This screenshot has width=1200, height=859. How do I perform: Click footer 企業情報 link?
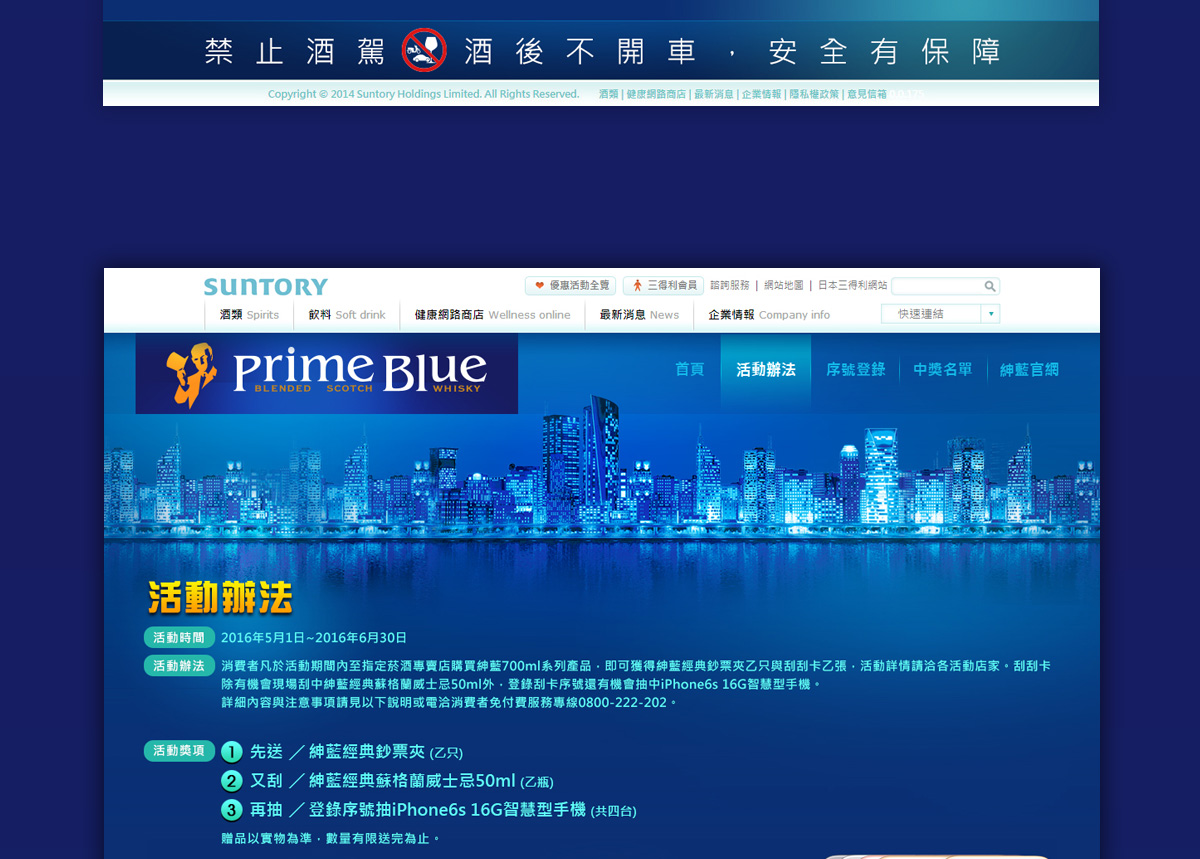click(x=761, y=94)
